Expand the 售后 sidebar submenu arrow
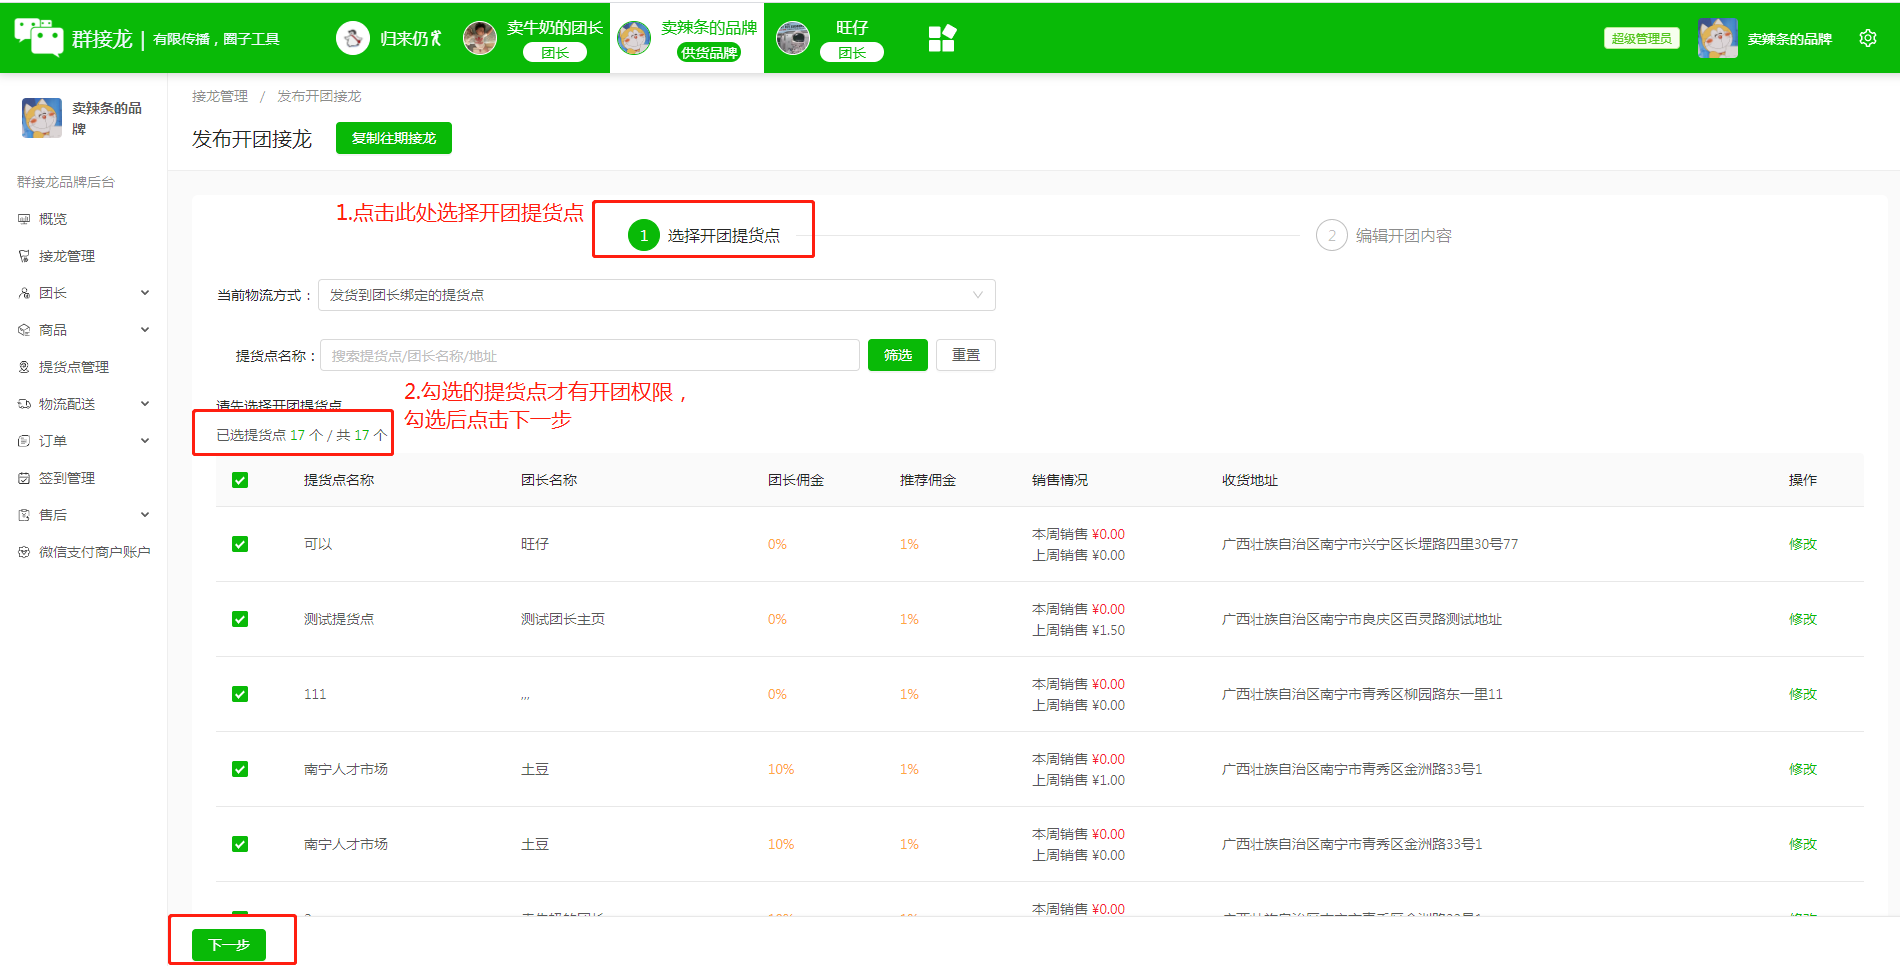Screen dimensions: 1900x966 (145, 515)
